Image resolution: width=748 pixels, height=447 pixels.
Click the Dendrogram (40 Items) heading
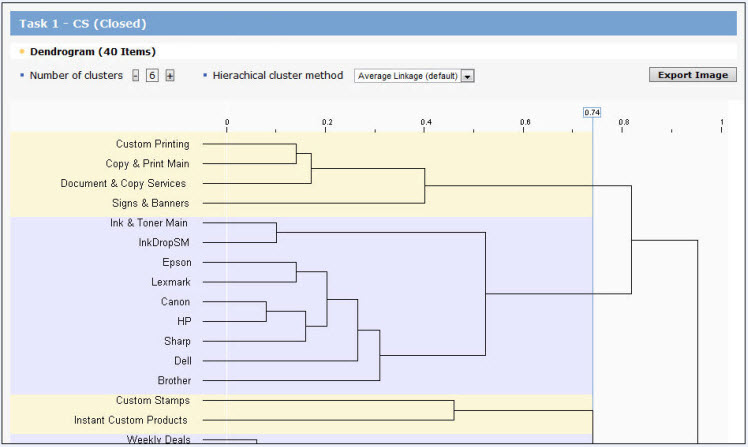[93, 52]
